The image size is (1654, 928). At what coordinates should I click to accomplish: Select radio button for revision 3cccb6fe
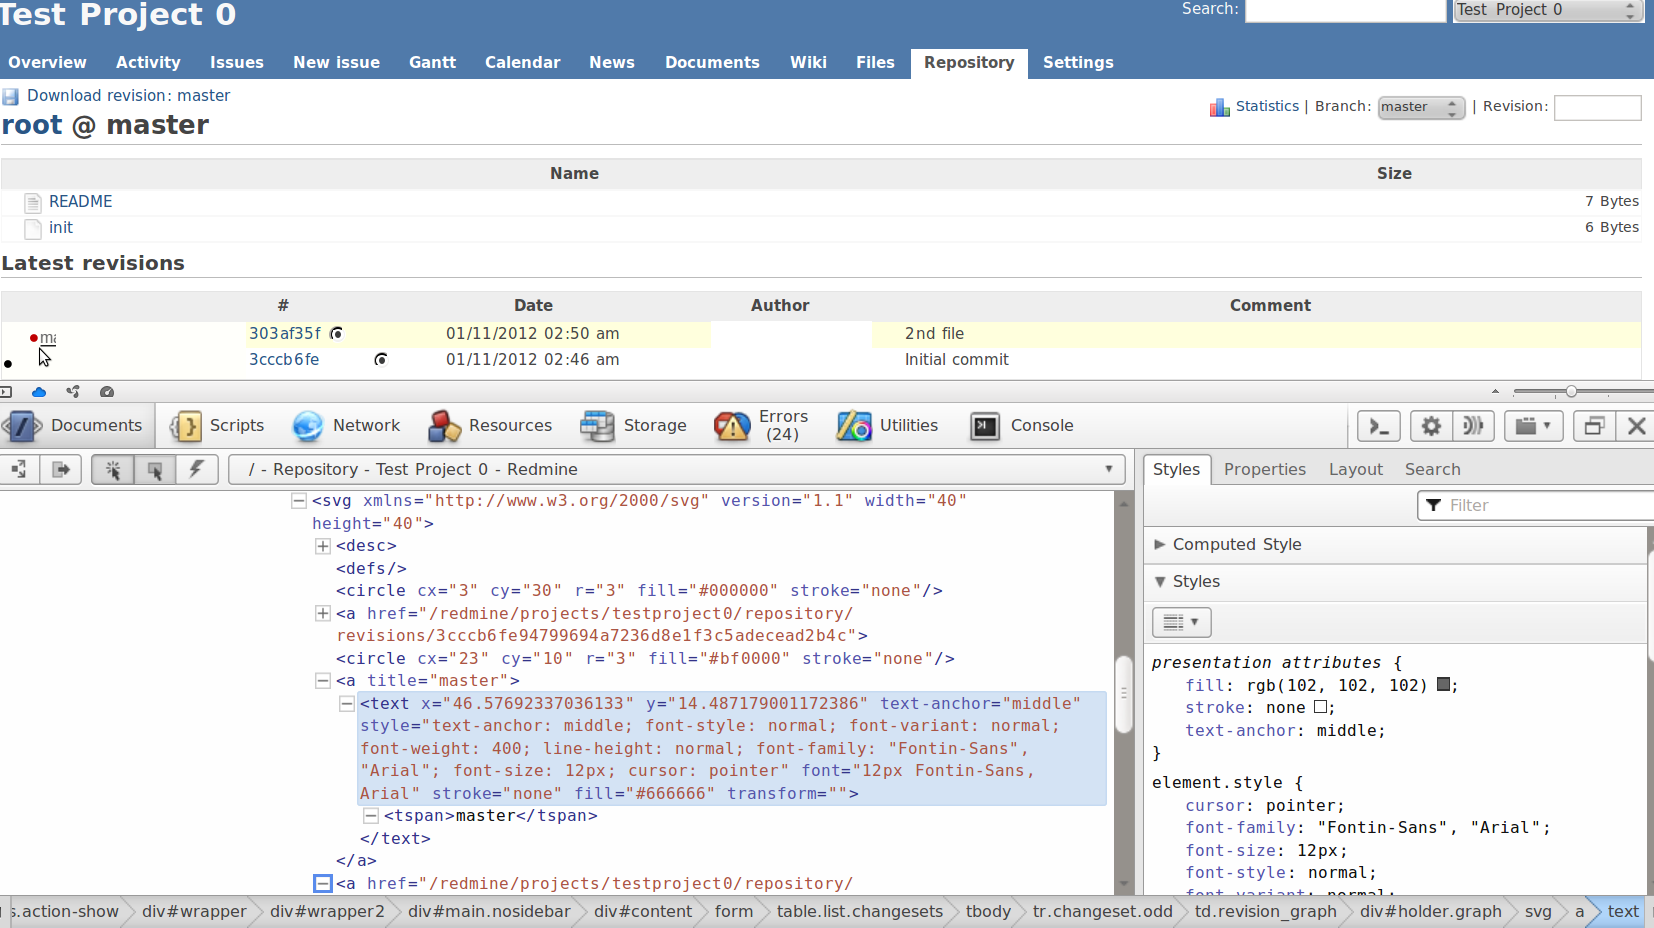click(x=380, y=359)
